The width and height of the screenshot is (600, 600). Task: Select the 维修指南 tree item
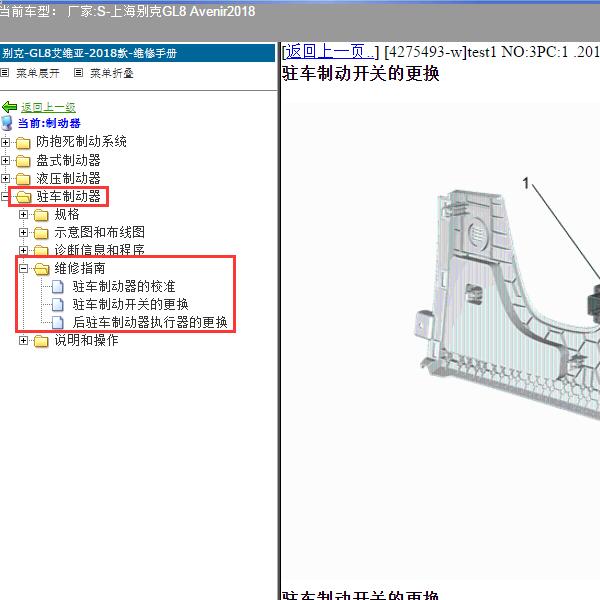point(80,268)
